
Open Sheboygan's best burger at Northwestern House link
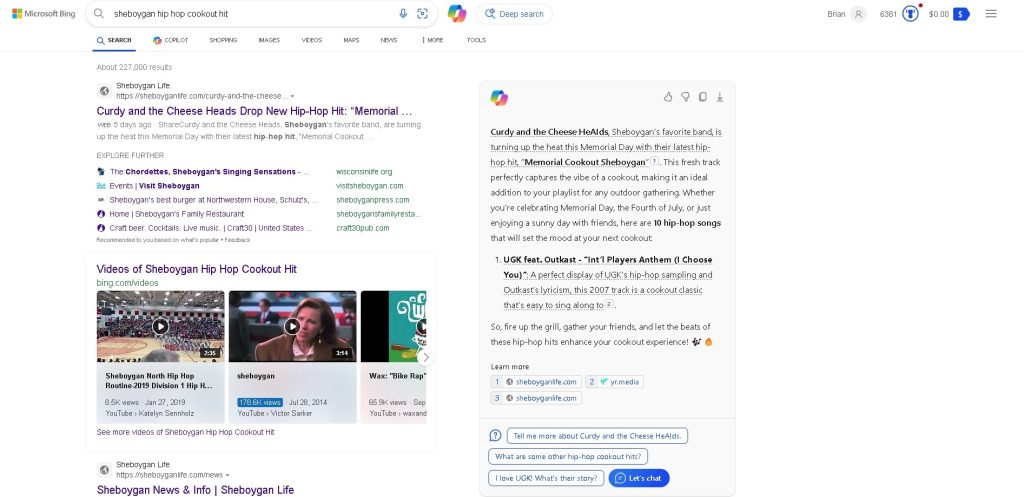214,200
